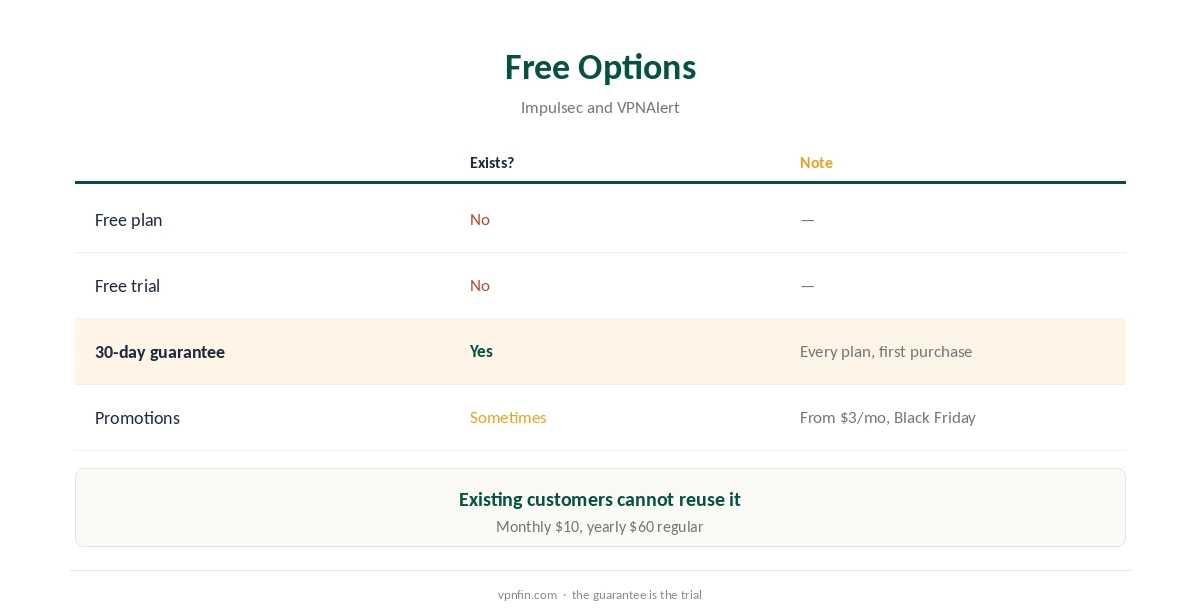Select the 'Impulsec and VPNAlert' subtitle
Image resolution: width=1200 pixels, height=614 pixels.
point(600,108)
